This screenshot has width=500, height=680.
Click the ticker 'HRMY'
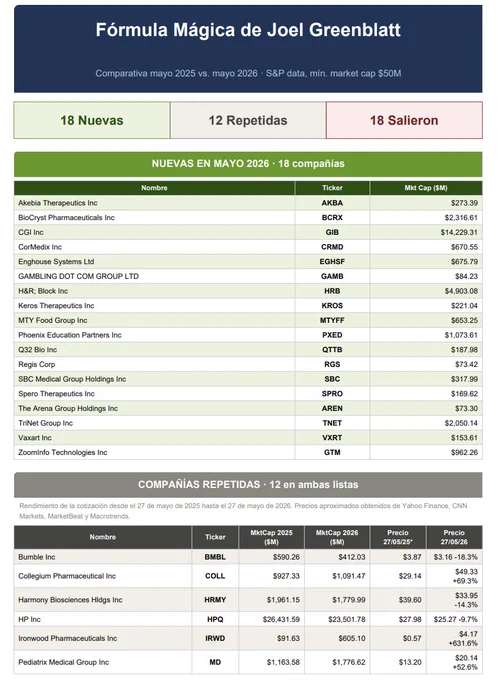[215, 600]
